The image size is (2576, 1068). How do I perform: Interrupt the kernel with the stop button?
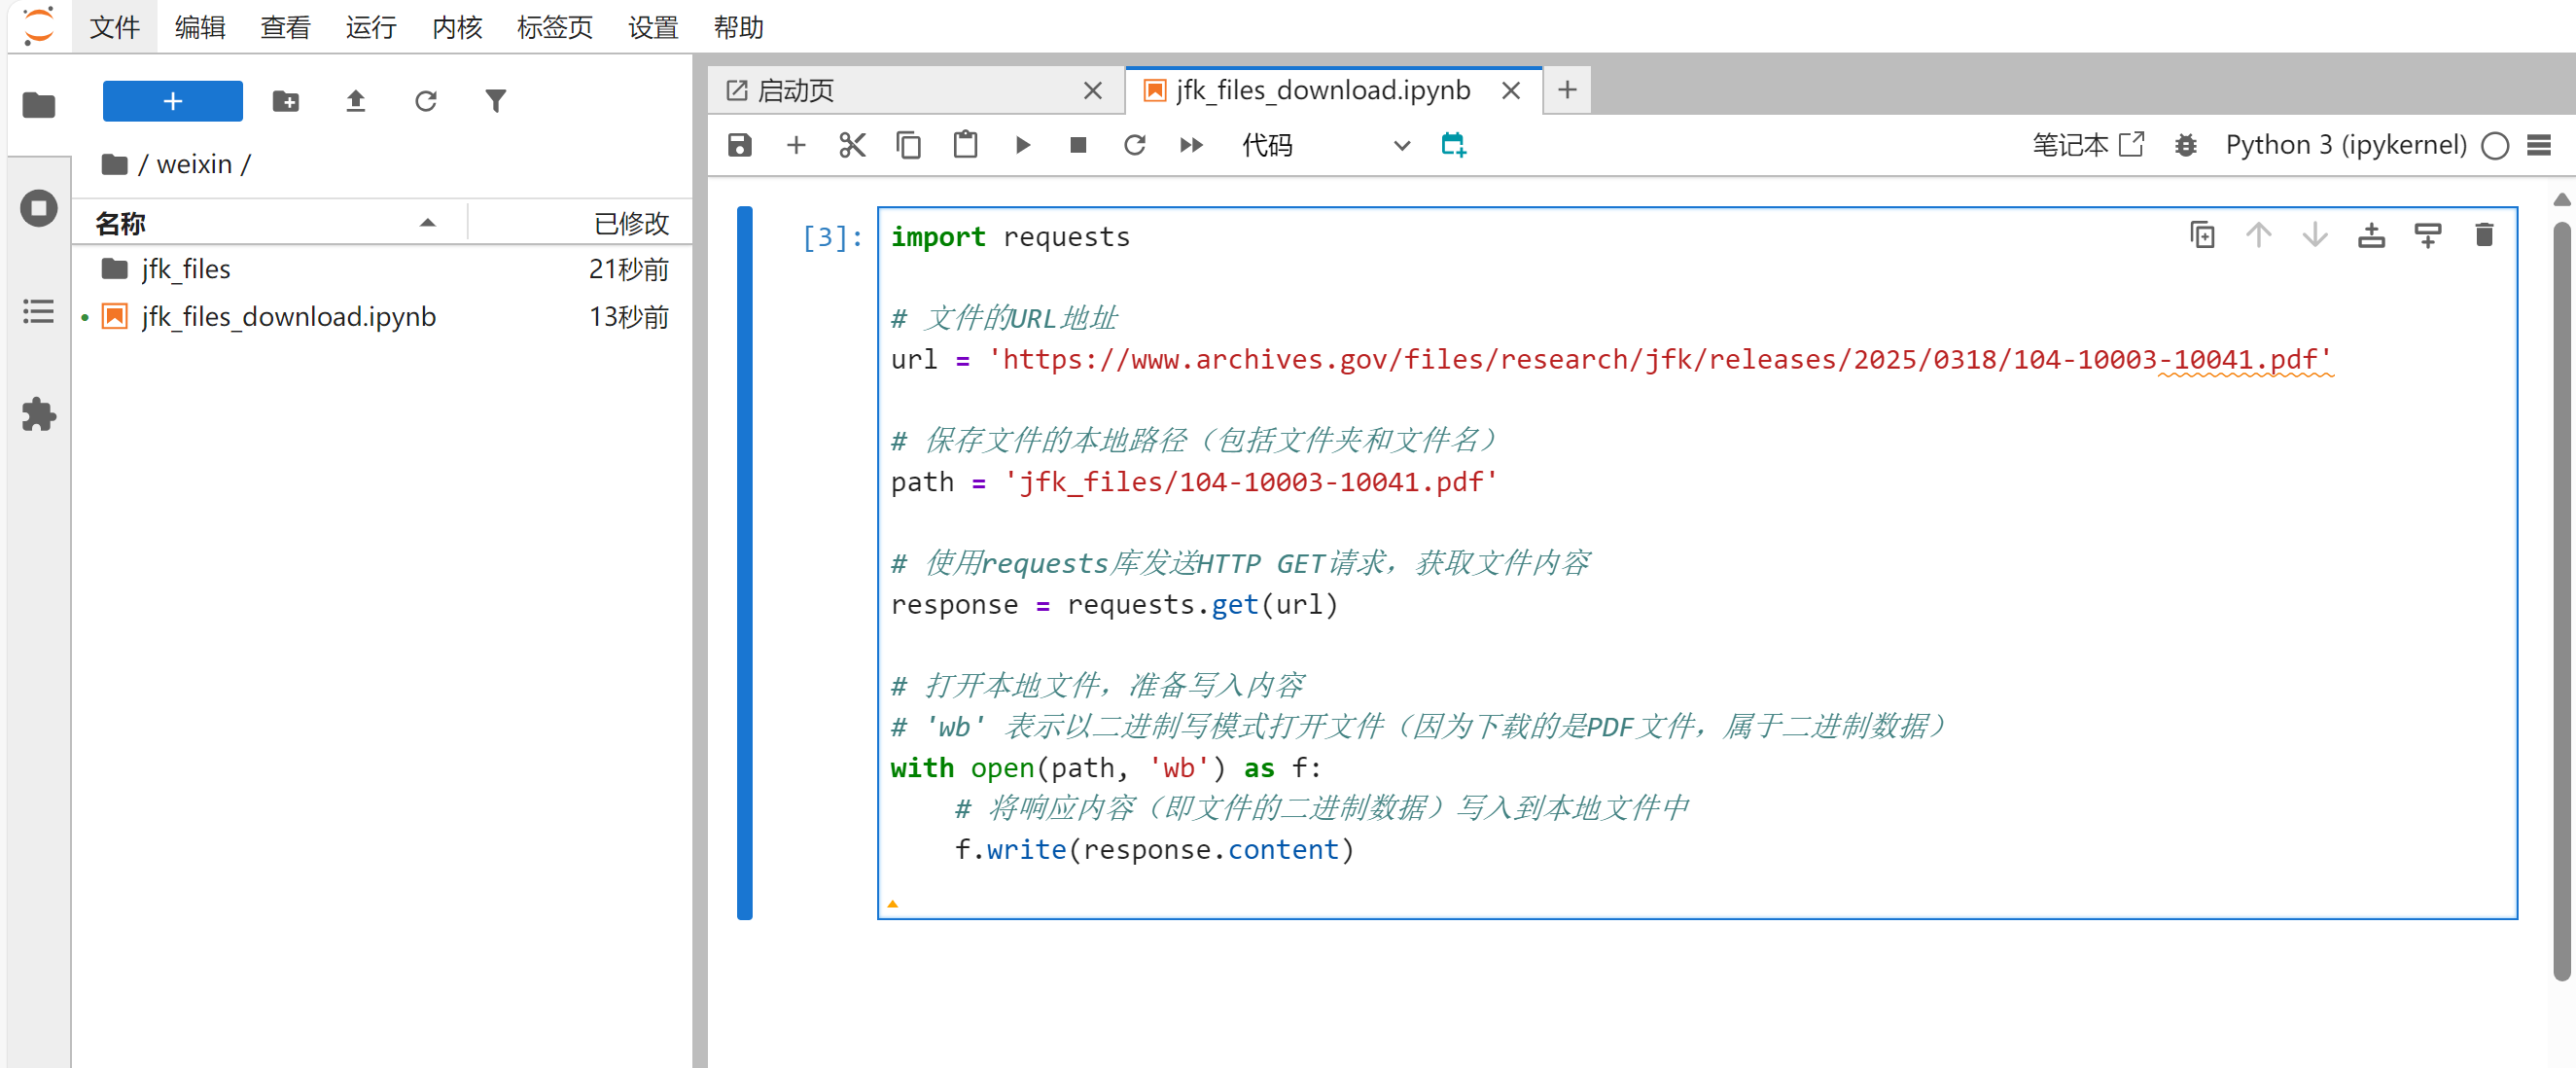click(x=1078, y=145)
